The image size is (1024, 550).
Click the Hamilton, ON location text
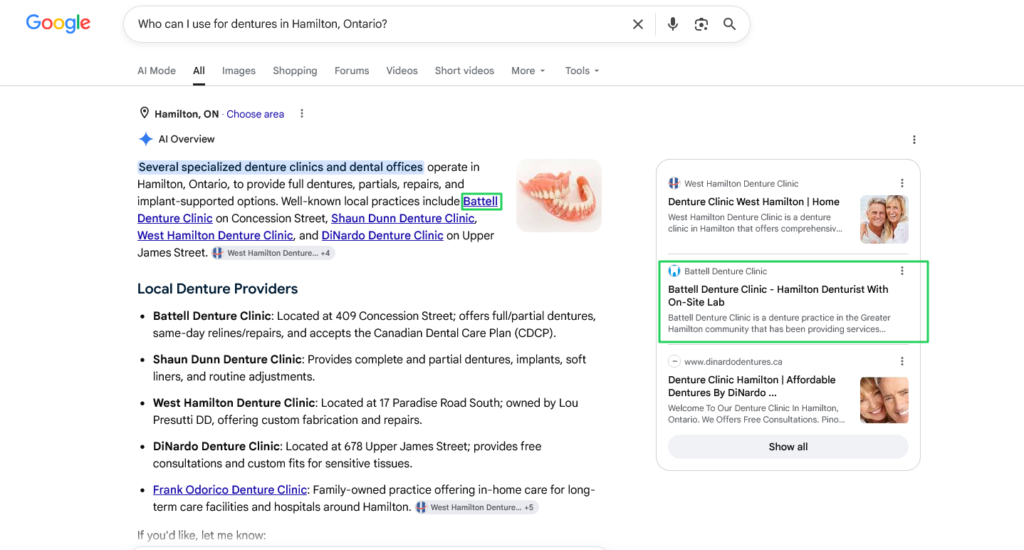tap(187, 114)
